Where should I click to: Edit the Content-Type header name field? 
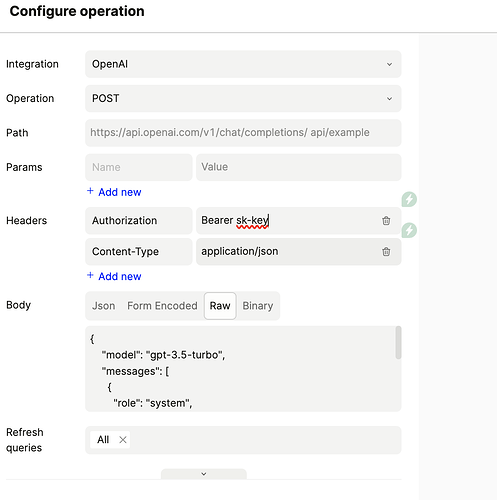pyautogui.click(x=139, y=252)
